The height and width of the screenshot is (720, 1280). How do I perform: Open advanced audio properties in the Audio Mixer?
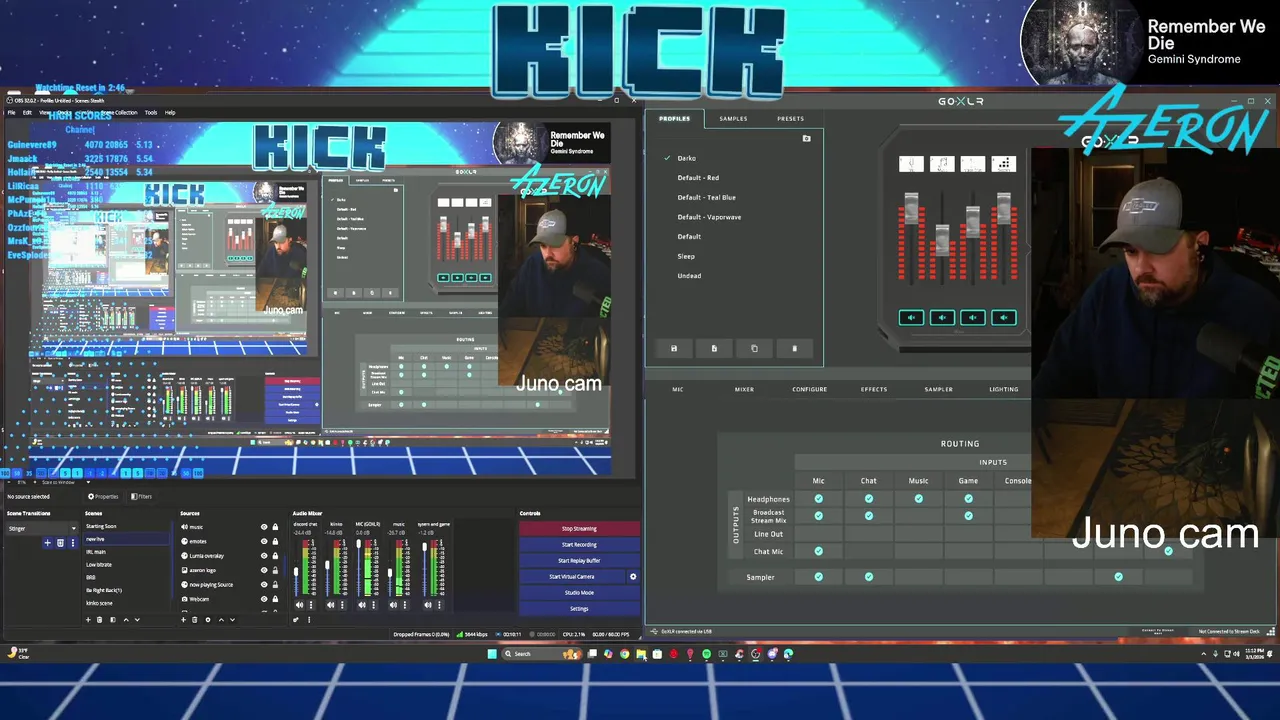(296, 620)
